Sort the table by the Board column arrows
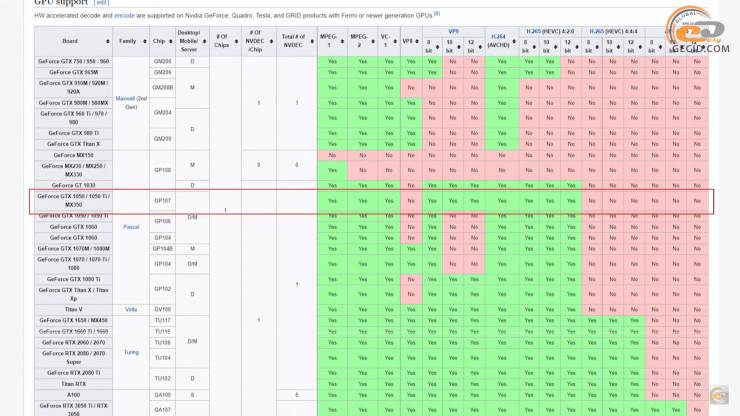 [x=108, y=42]
